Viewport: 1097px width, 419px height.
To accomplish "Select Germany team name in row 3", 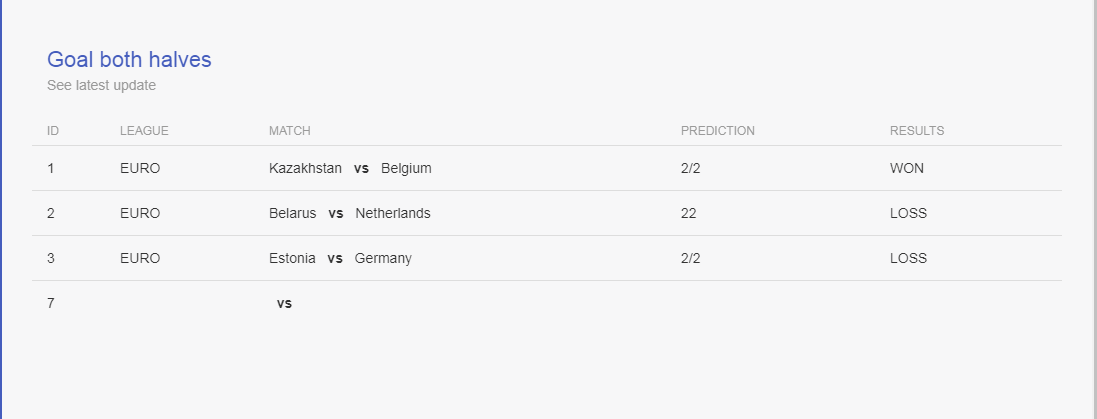I will (x=383, y=258).
